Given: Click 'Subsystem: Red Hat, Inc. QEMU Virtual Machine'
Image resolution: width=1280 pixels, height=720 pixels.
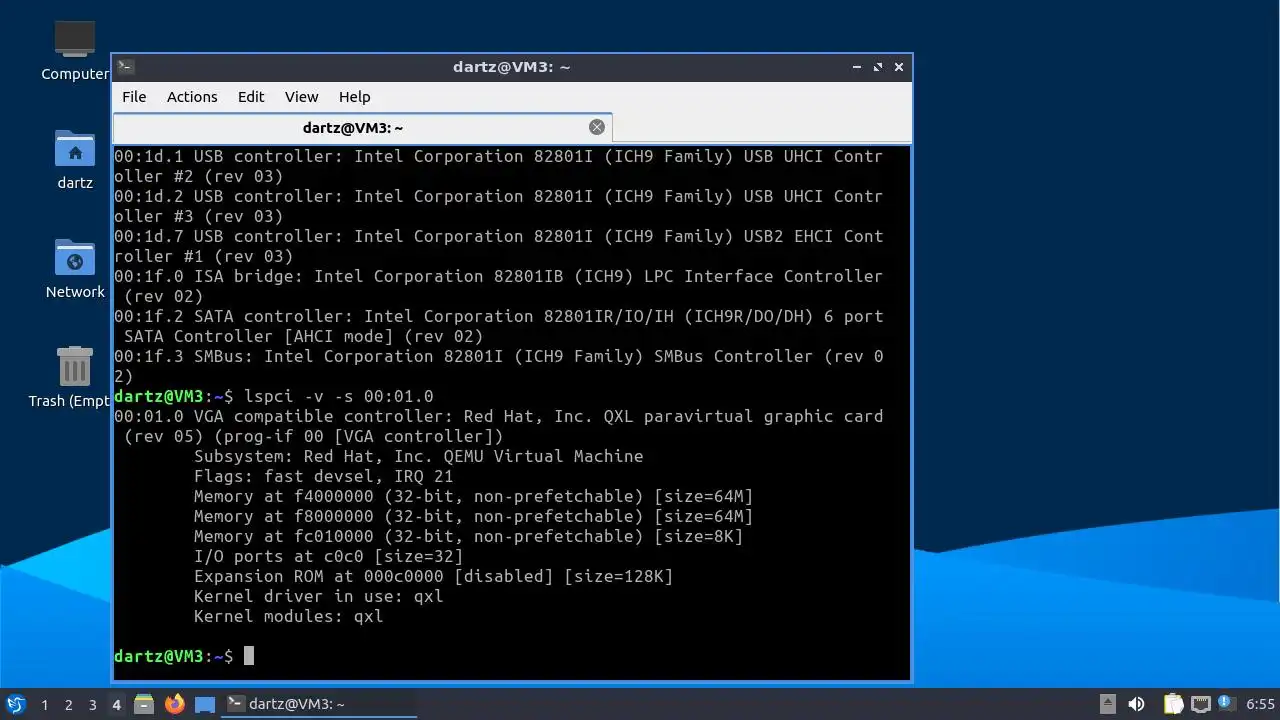Looking at the screenshot, I should [418, 456].
